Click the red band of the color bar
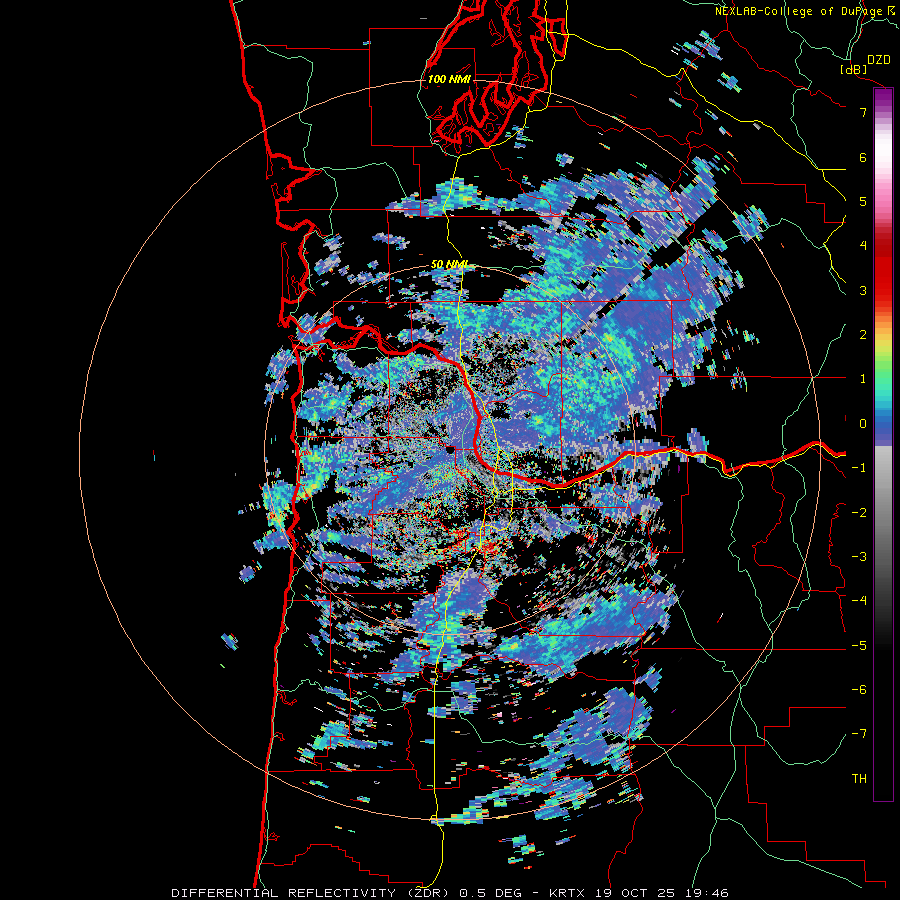This screenshot has width=900, height=900. point(883,270)
